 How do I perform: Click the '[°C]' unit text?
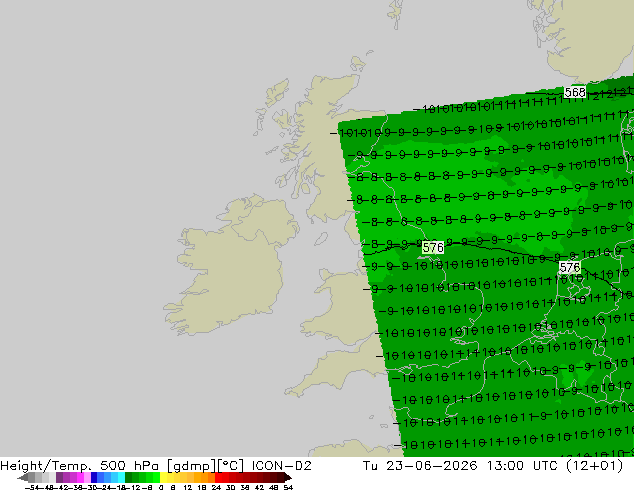[x=231, y=466]
